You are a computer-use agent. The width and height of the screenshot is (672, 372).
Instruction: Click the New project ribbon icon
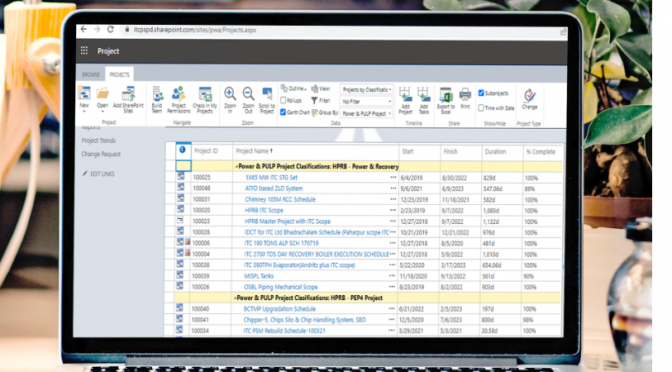[x=84, y=93]
